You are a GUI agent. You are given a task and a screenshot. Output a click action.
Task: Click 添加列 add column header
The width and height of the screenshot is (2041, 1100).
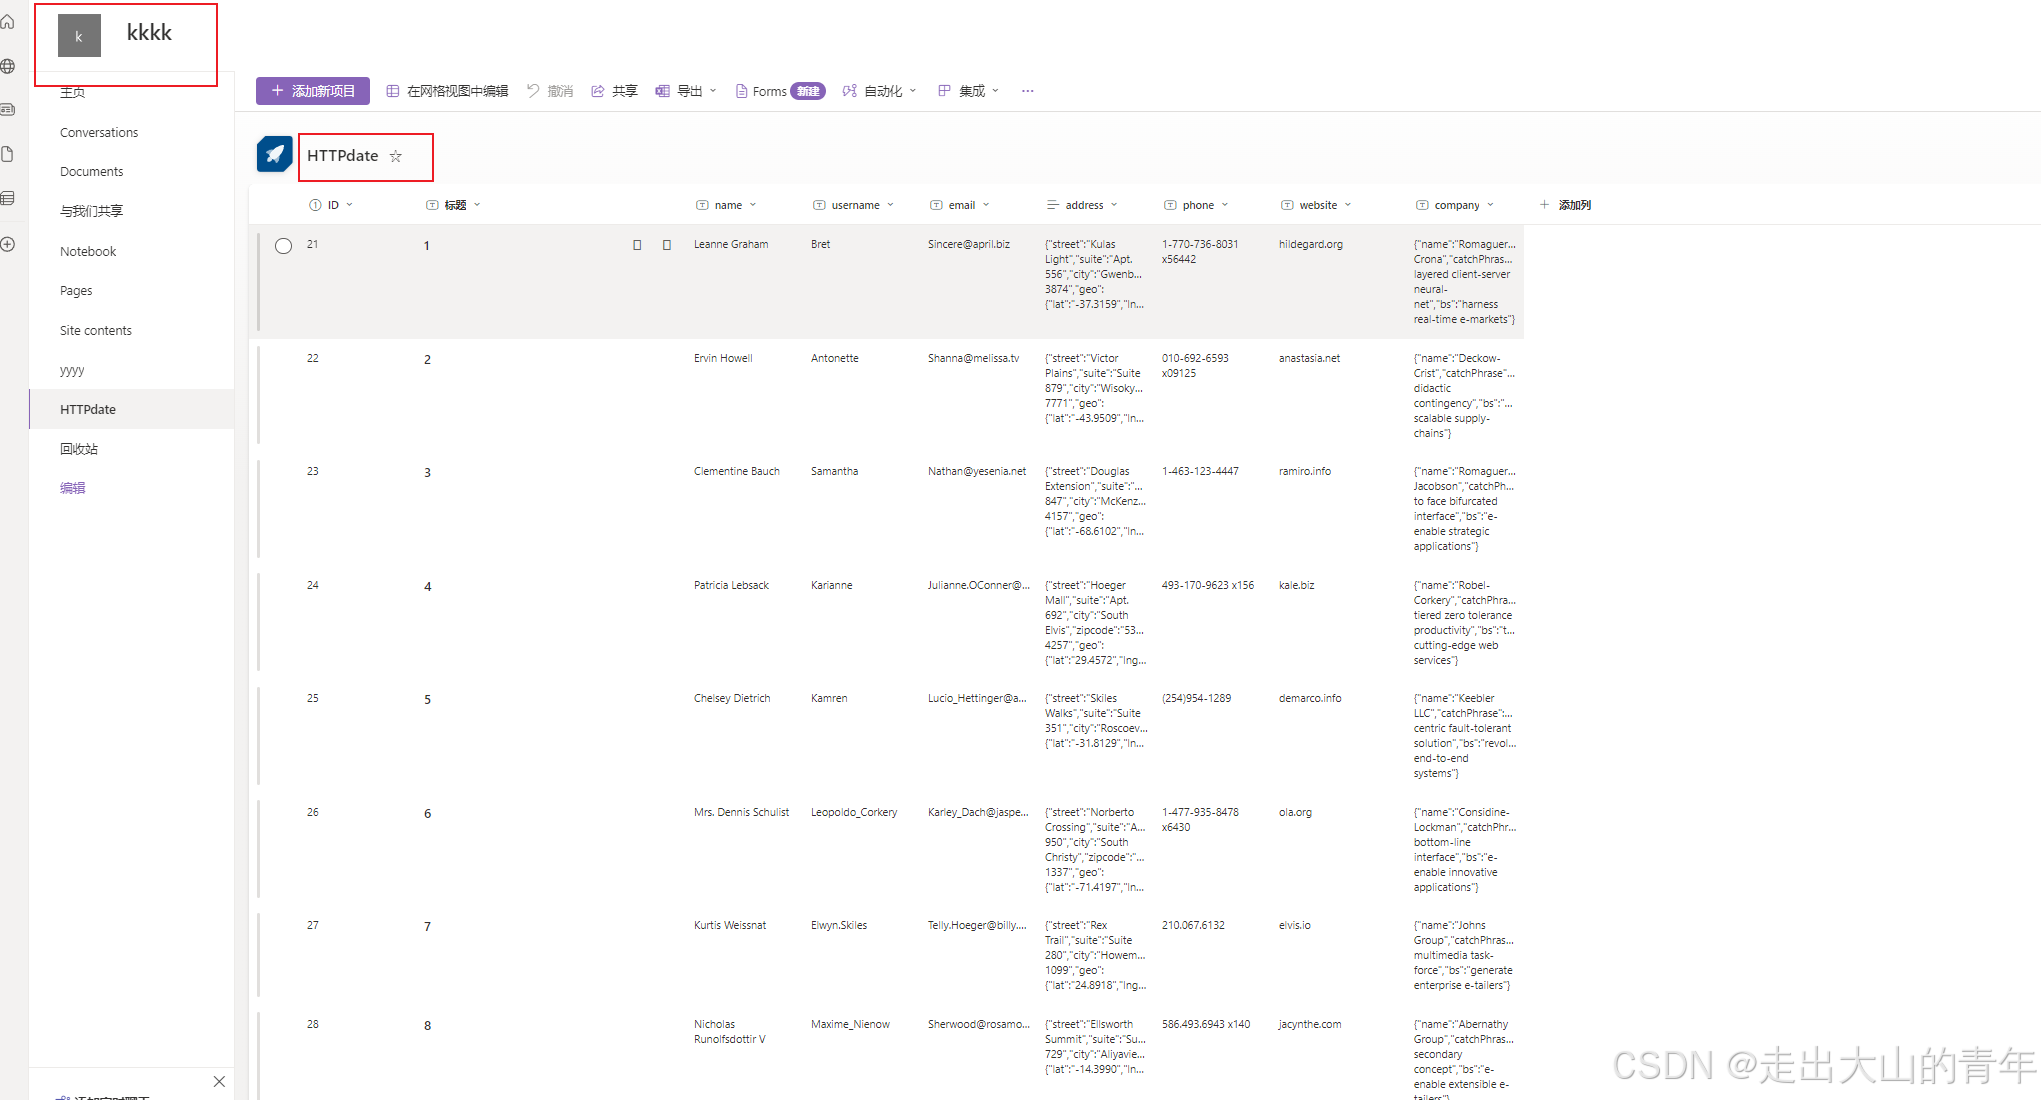(1565, 205)
